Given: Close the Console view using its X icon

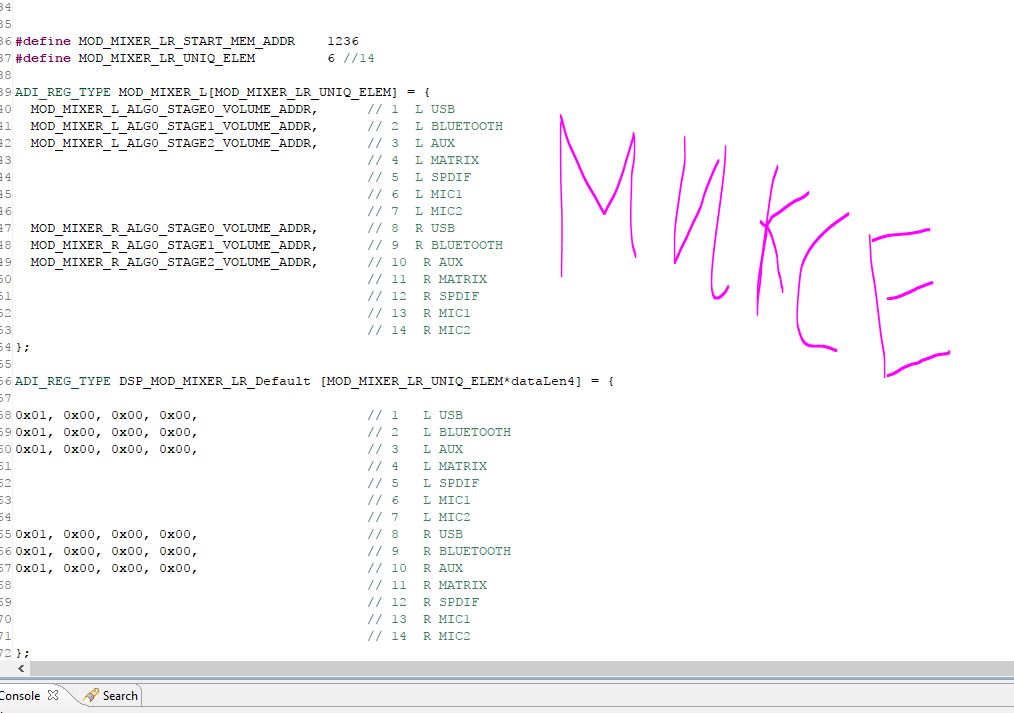Looking at the screenshot, I should click(x=54, y=695).
